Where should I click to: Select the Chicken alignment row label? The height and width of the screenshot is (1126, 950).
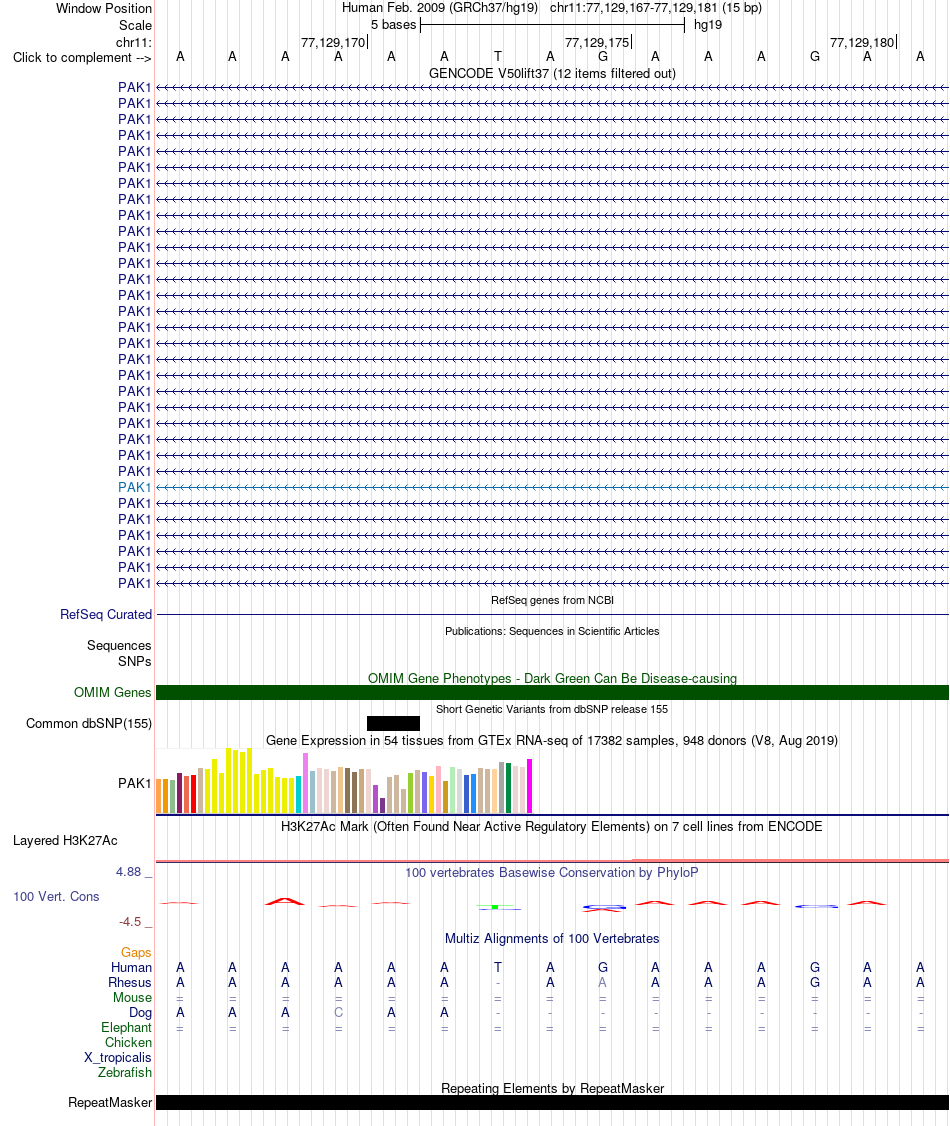point(129,1043)
